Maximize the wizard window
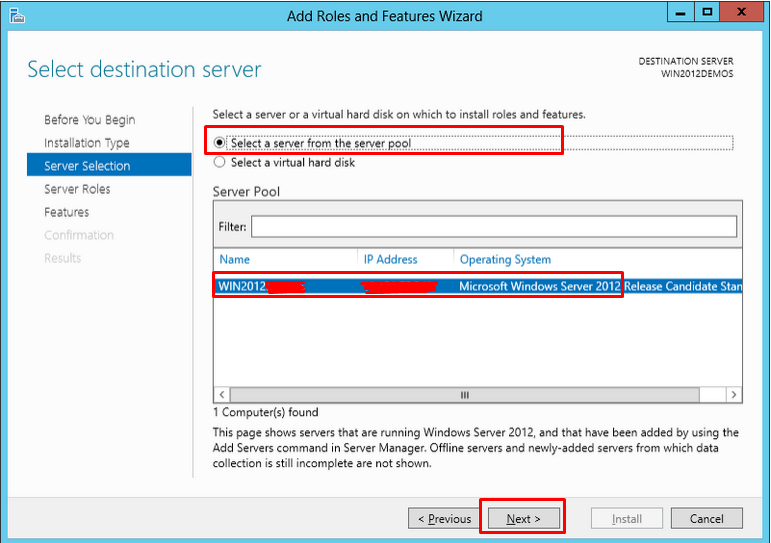Viewport: 771px width, 543px height. point(708,13)
